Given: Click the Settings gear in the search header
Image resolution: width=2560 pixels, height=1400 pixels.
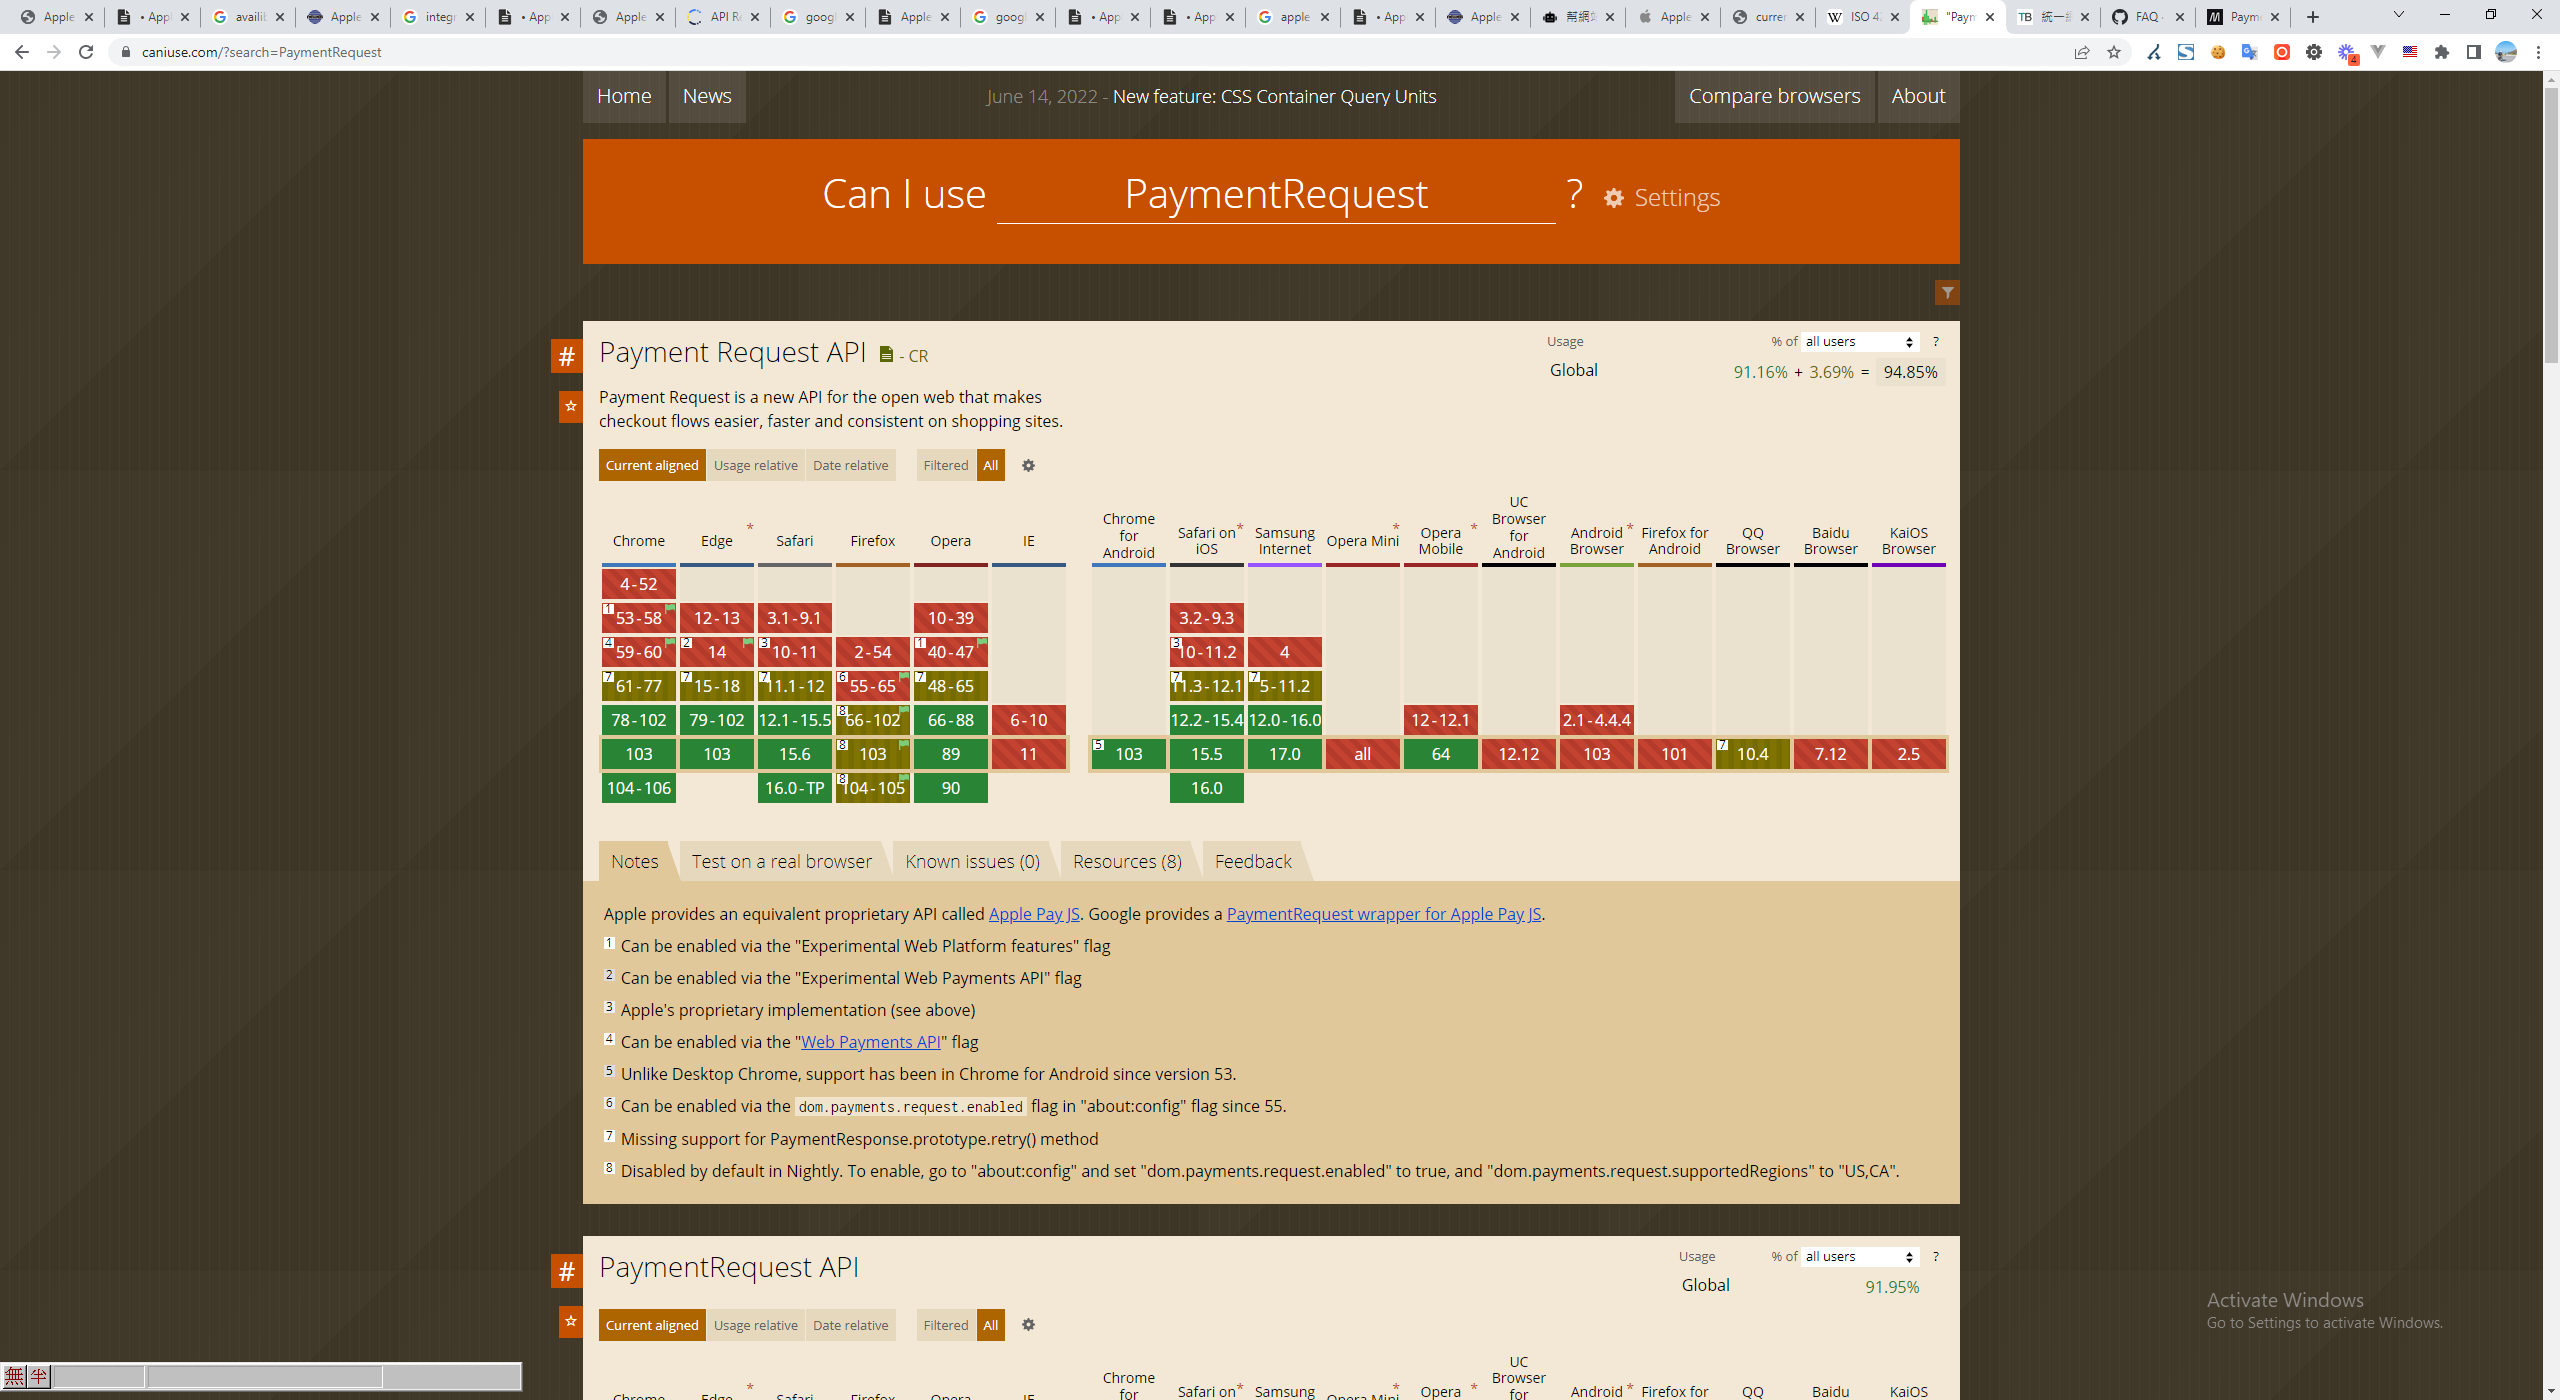Looking at the screenshot, I should pos(1614,198).
